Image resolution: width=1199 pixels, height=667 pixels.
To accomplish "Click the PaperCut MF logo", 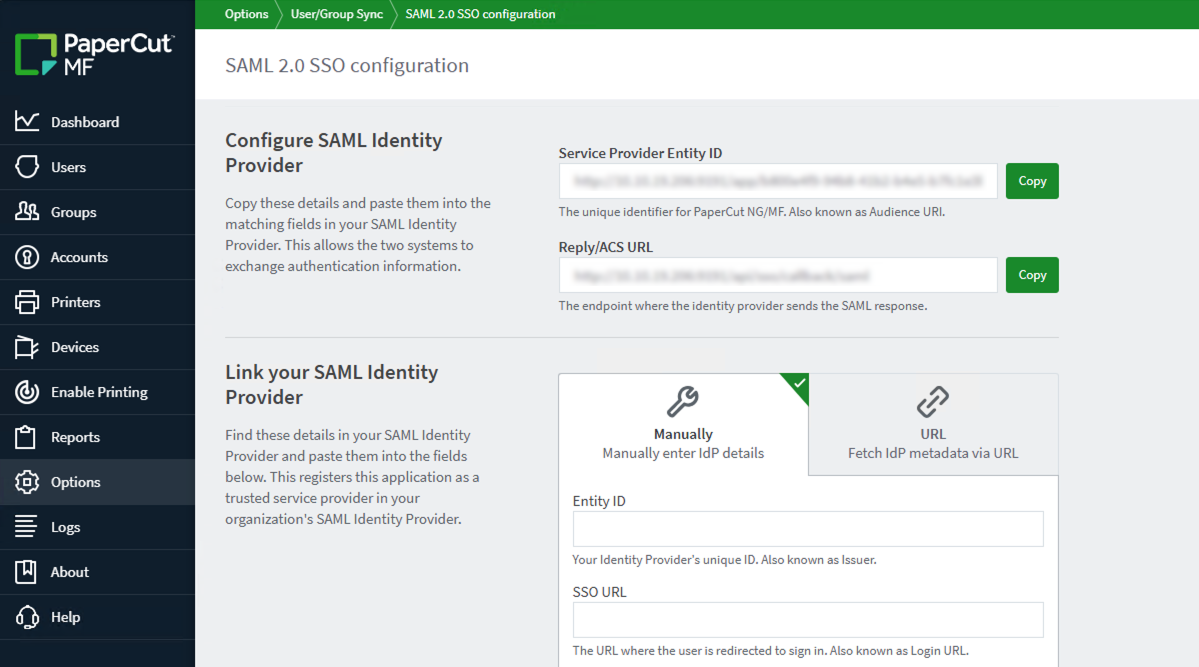I will (94, 54).
